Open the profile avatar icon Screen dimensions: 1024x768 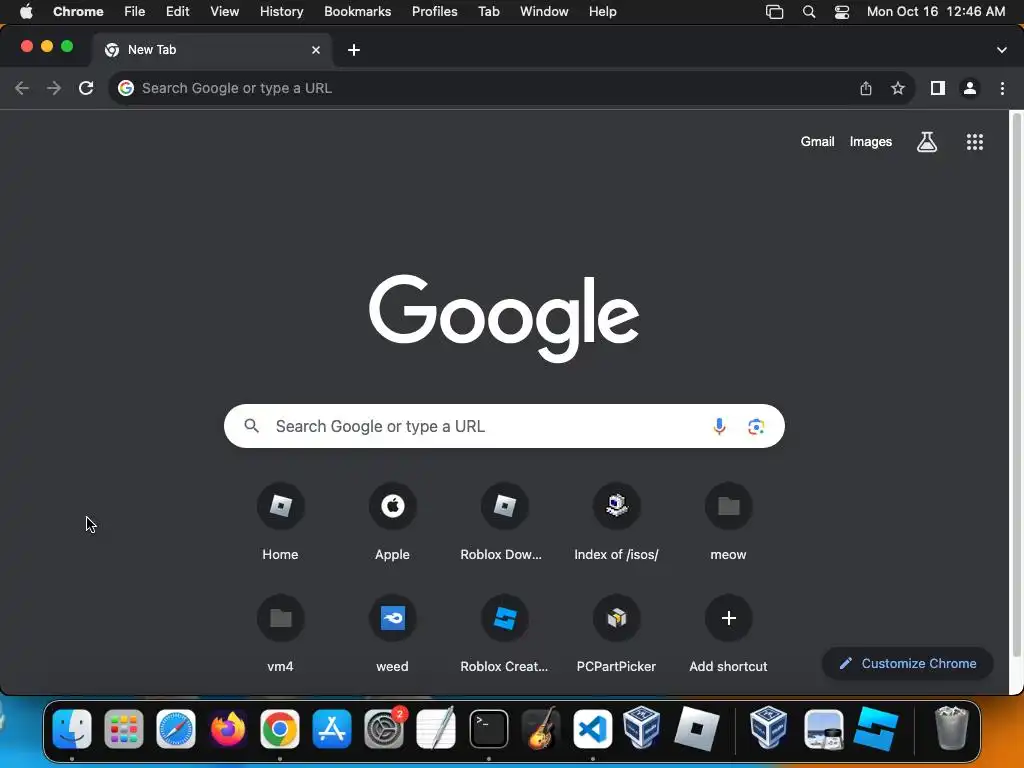tap(970, 88)
